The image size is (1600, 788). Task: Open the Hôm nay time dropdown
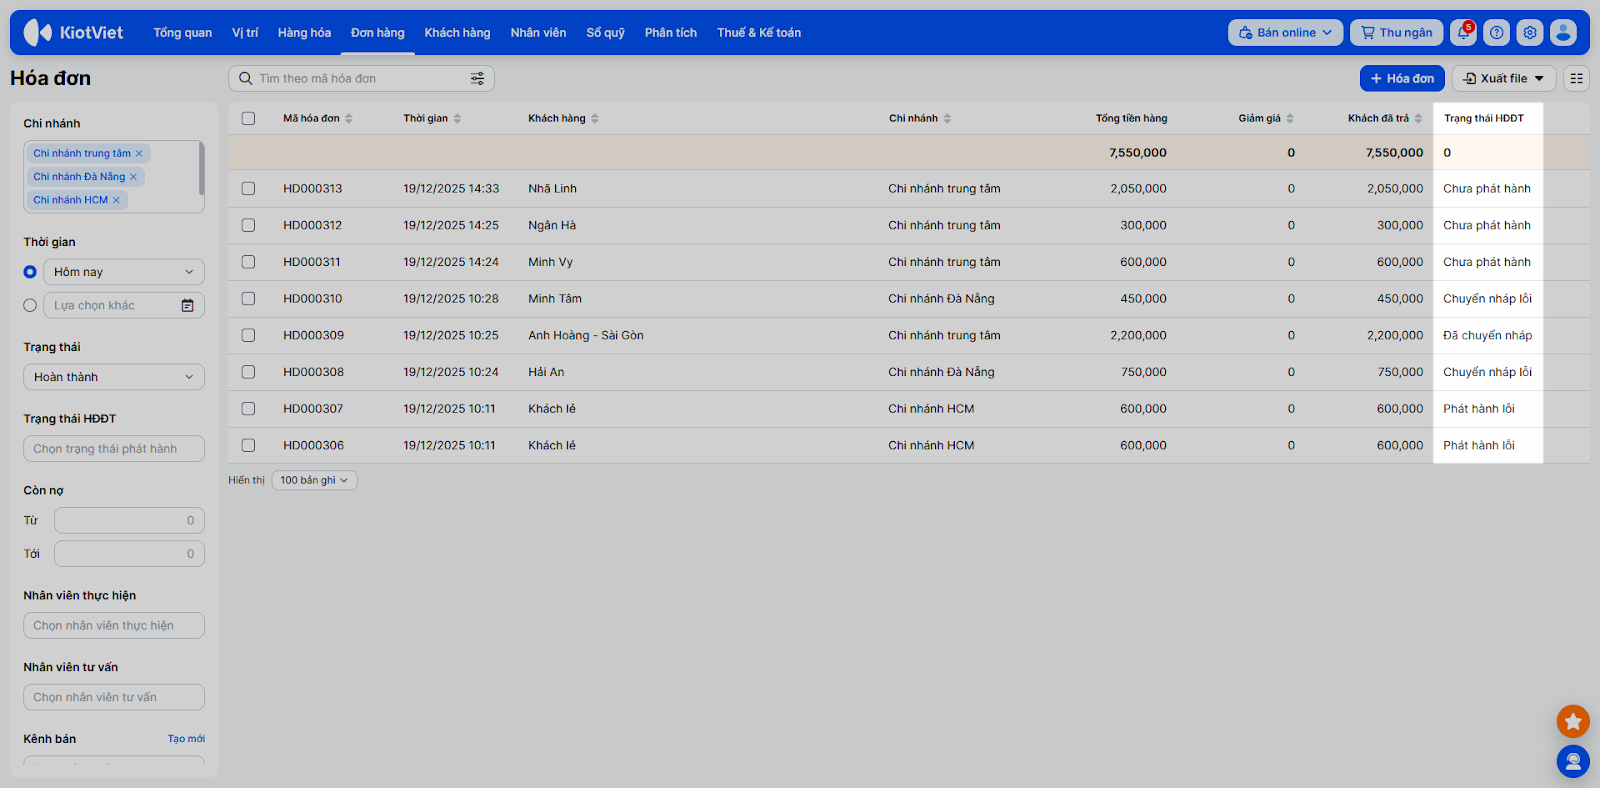[124, 272]
